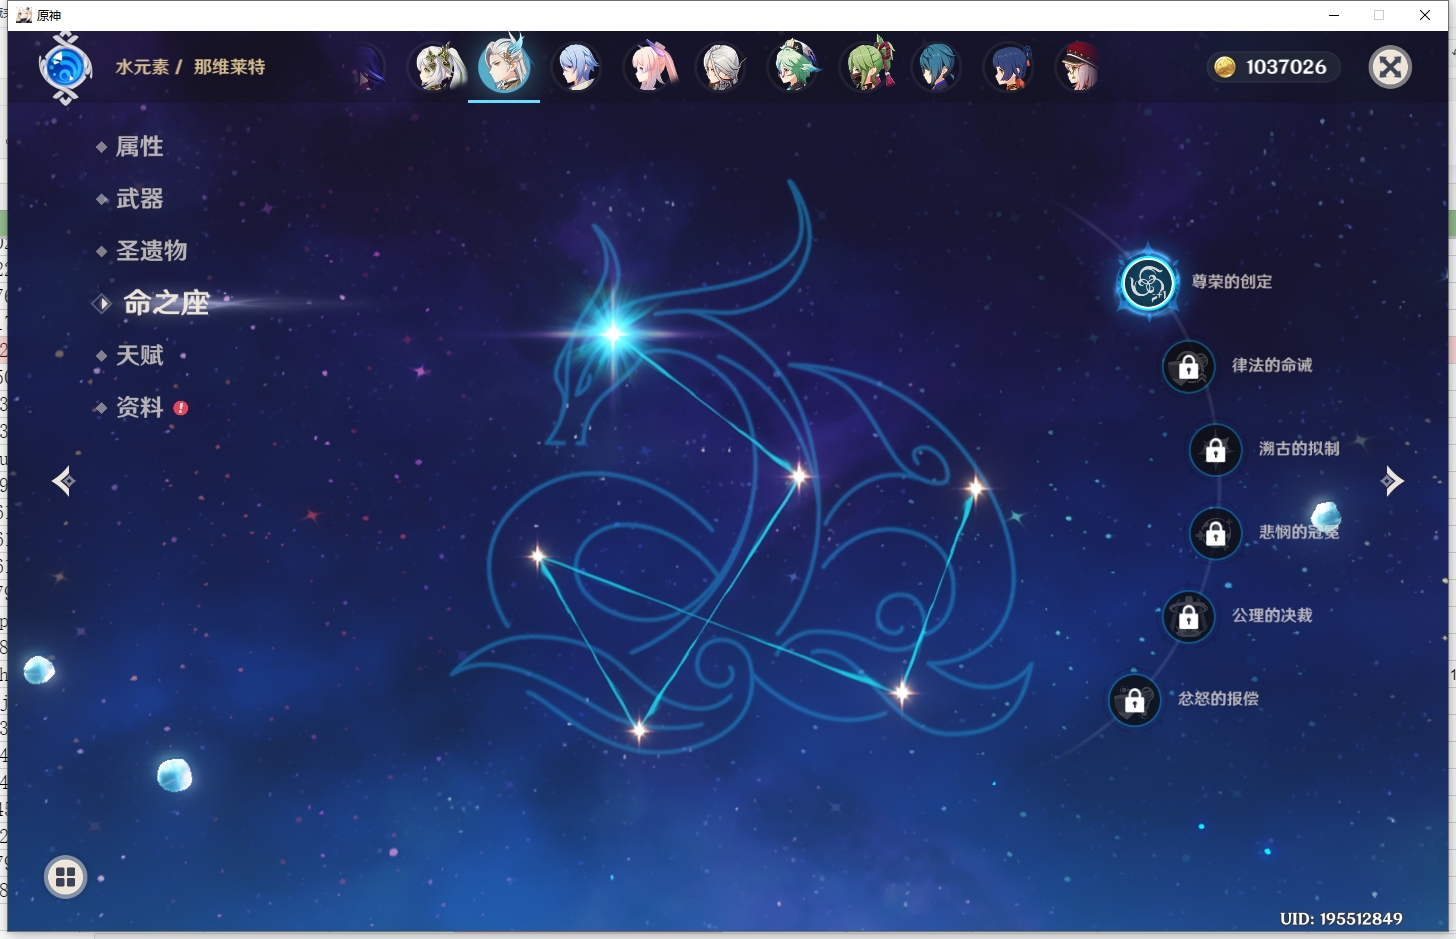Screen dimensions: 1456x939
Task: Click the 尊荣的创定 label text
Action: 1232,282
